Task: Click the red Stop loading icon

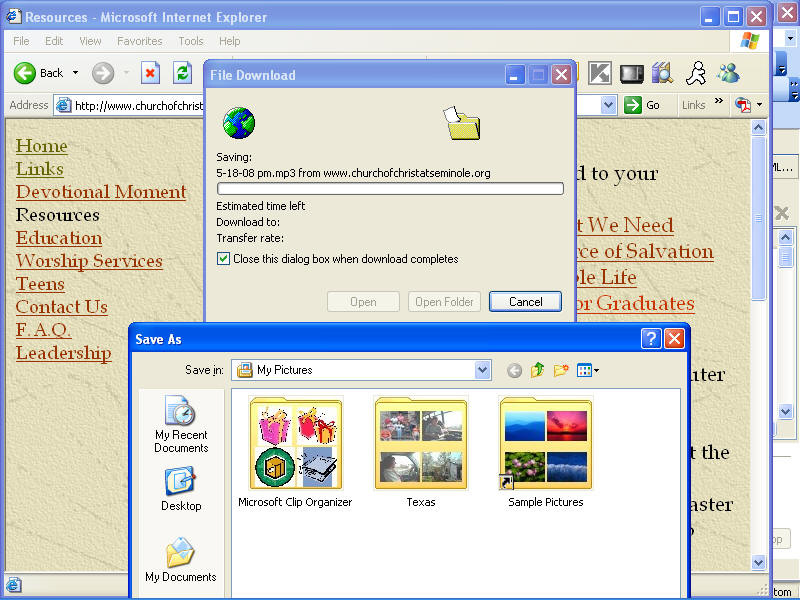Action: coord(150,73)
